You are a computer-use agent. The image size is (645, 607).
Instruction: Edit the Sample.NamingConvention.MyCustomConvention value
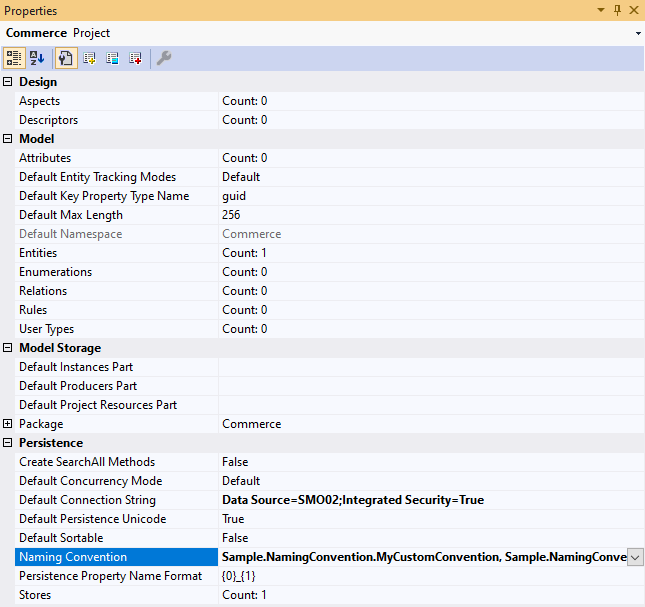point(424,557)
